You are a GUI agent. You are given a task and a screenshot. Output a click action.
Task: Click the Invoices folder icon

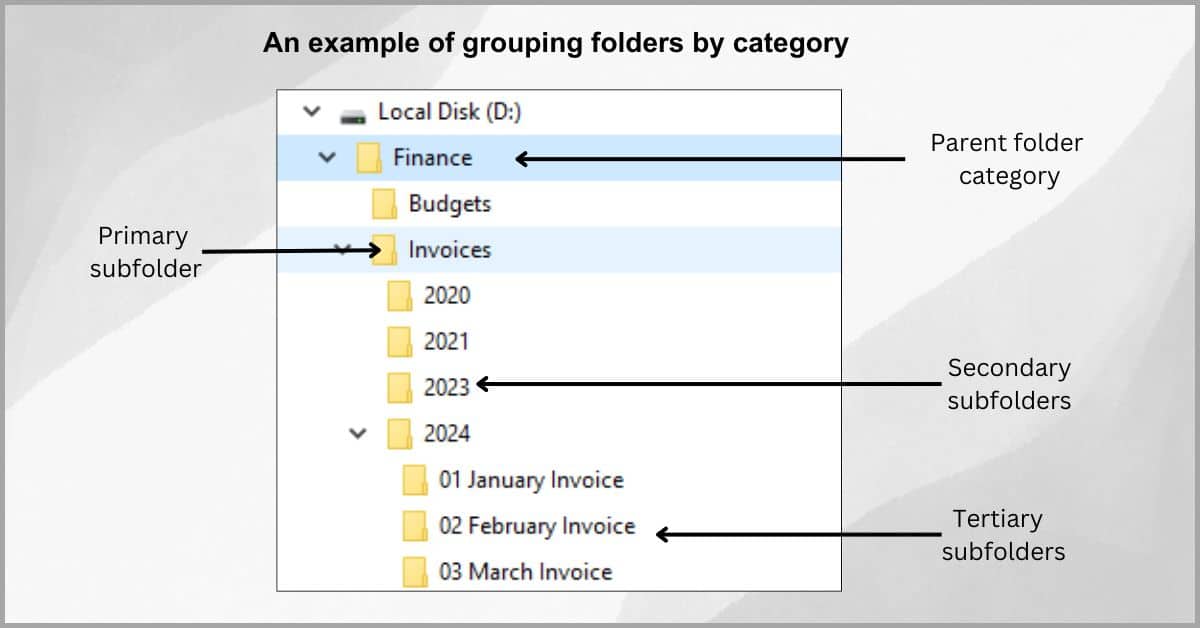click(x=383, y=250)
